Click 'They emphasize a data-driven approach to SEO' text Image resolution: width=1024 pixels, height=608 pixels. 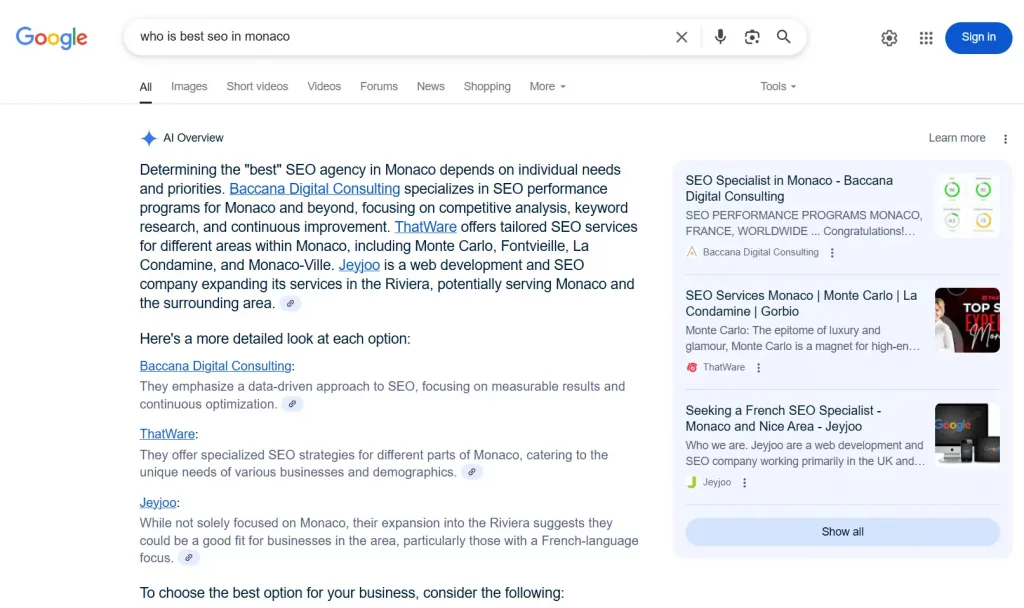tap(382, 395)
